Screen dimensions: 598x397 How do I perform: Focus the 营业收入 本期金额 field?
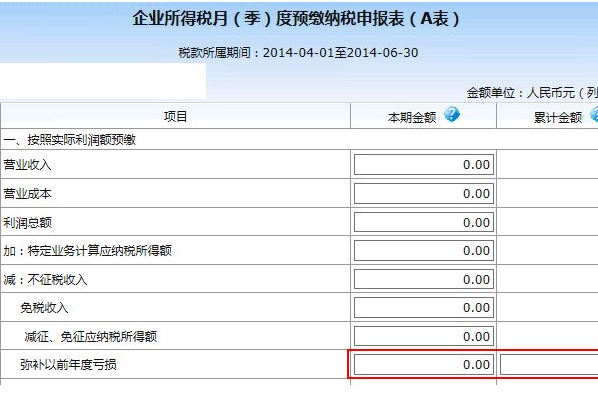(x=424, y=165)
